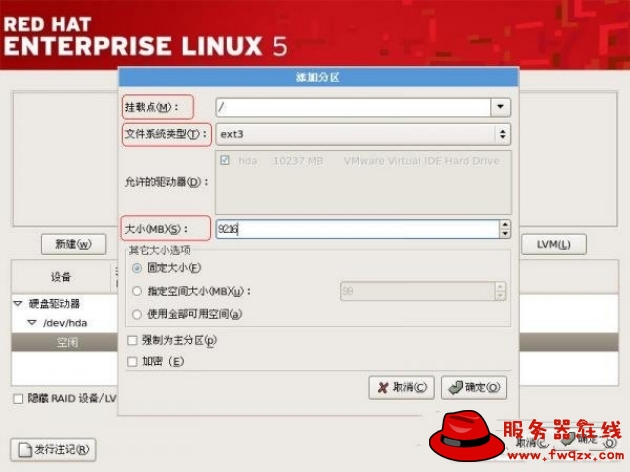630x472 pixels.
Task: Enable the 加密 encryption checkbox
Action: point(132,362)
